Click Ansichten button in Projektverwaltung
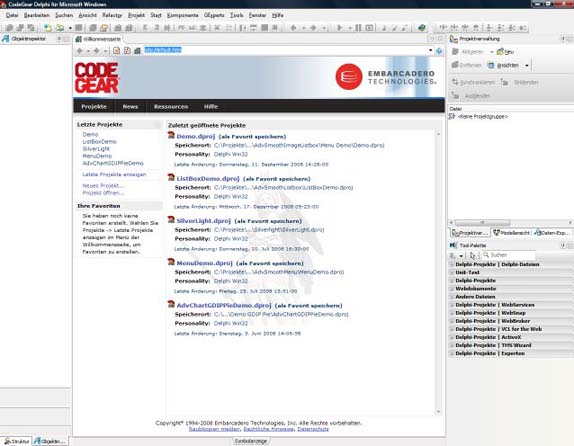Screen dimensions: 574x446 [503, 65]
